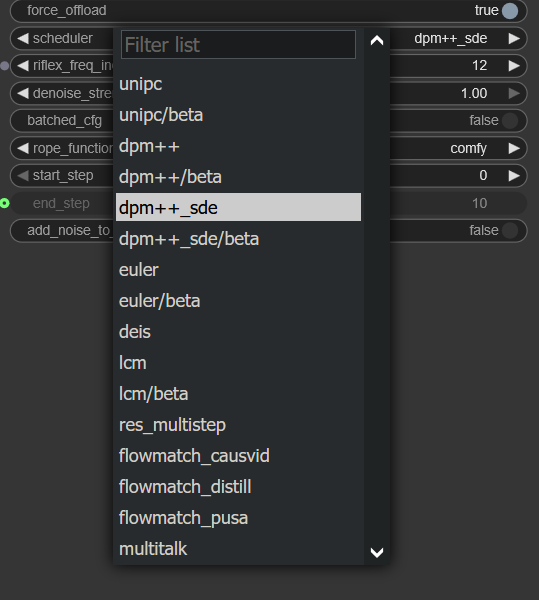Click the end_step label

pos(61,203)
